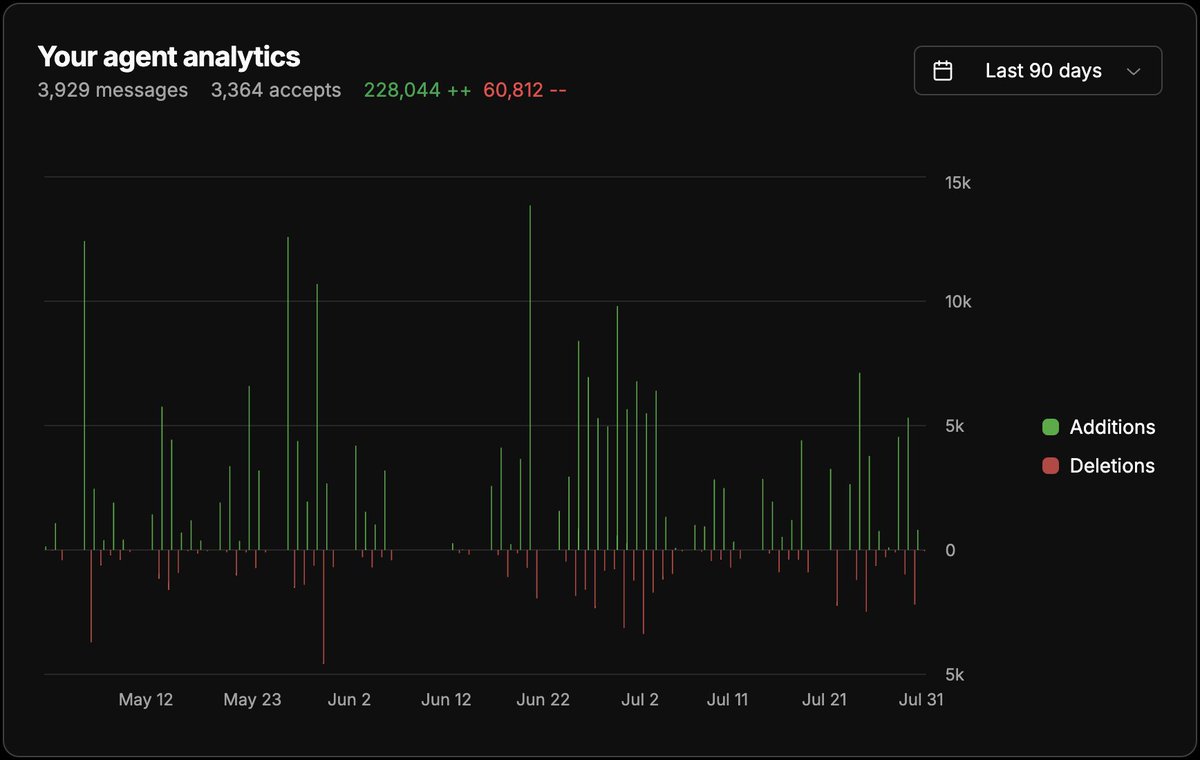Click the Jun 22 x-axis label
1200x760 pixels.
click(x=543, y=700)
